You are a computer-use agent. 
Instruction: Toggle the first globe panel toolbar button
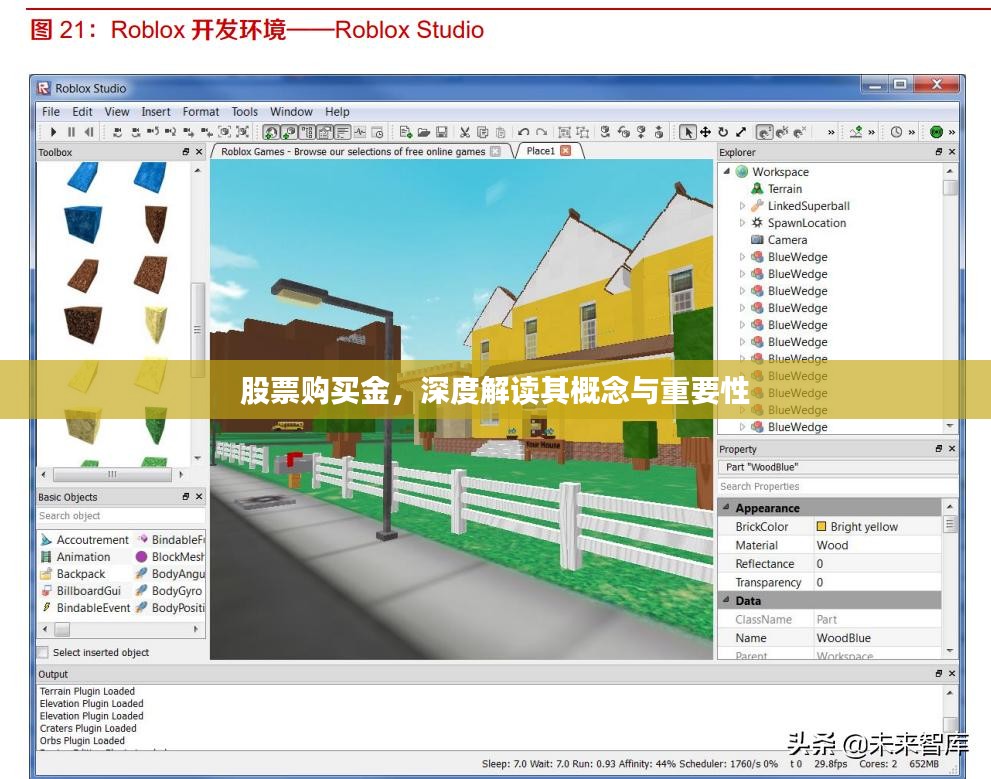tap(271, 132)
